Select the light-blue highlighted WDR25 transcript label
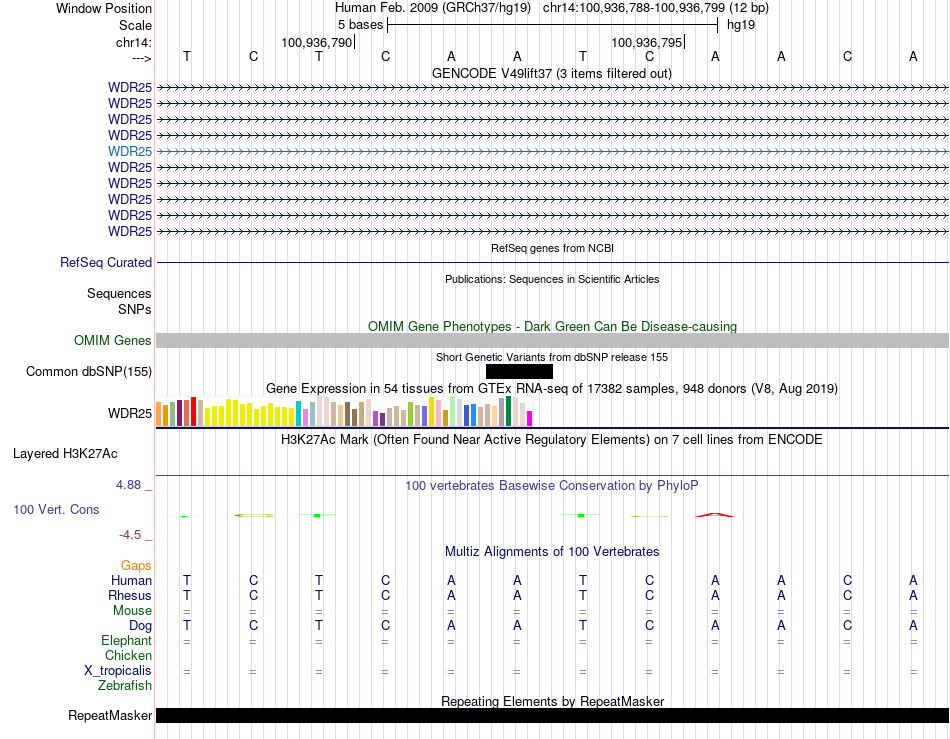This screenshot has height=739, width=950. 130,151
